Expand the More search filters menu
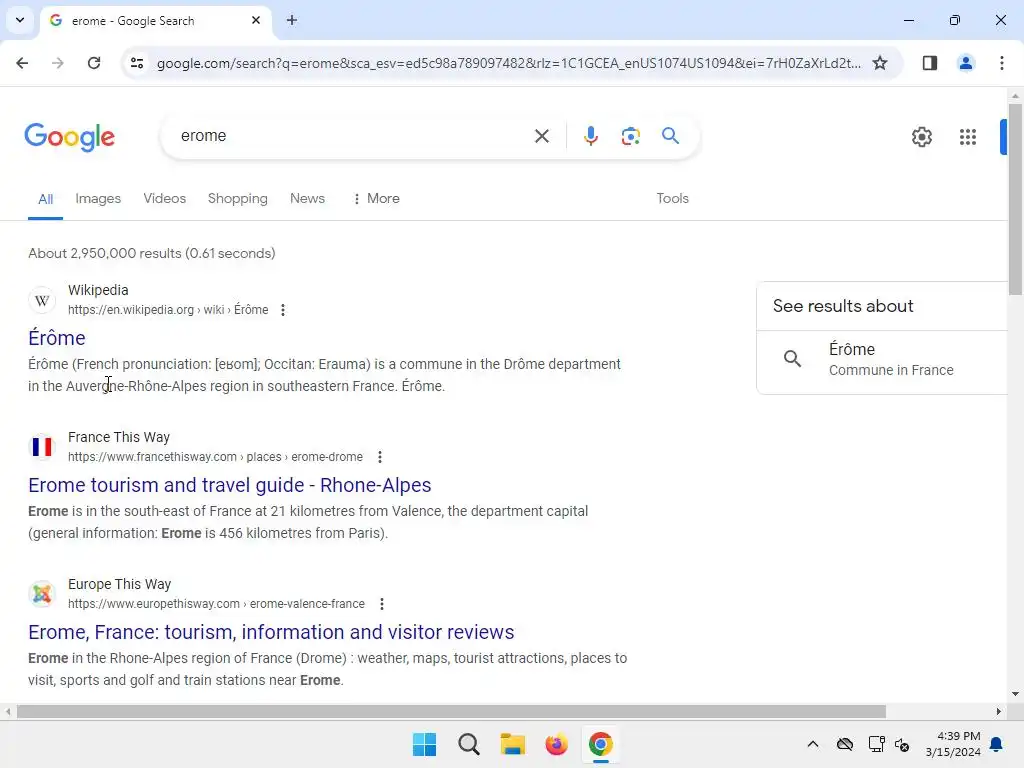The image size is (1024, 768). click(376, 199)
